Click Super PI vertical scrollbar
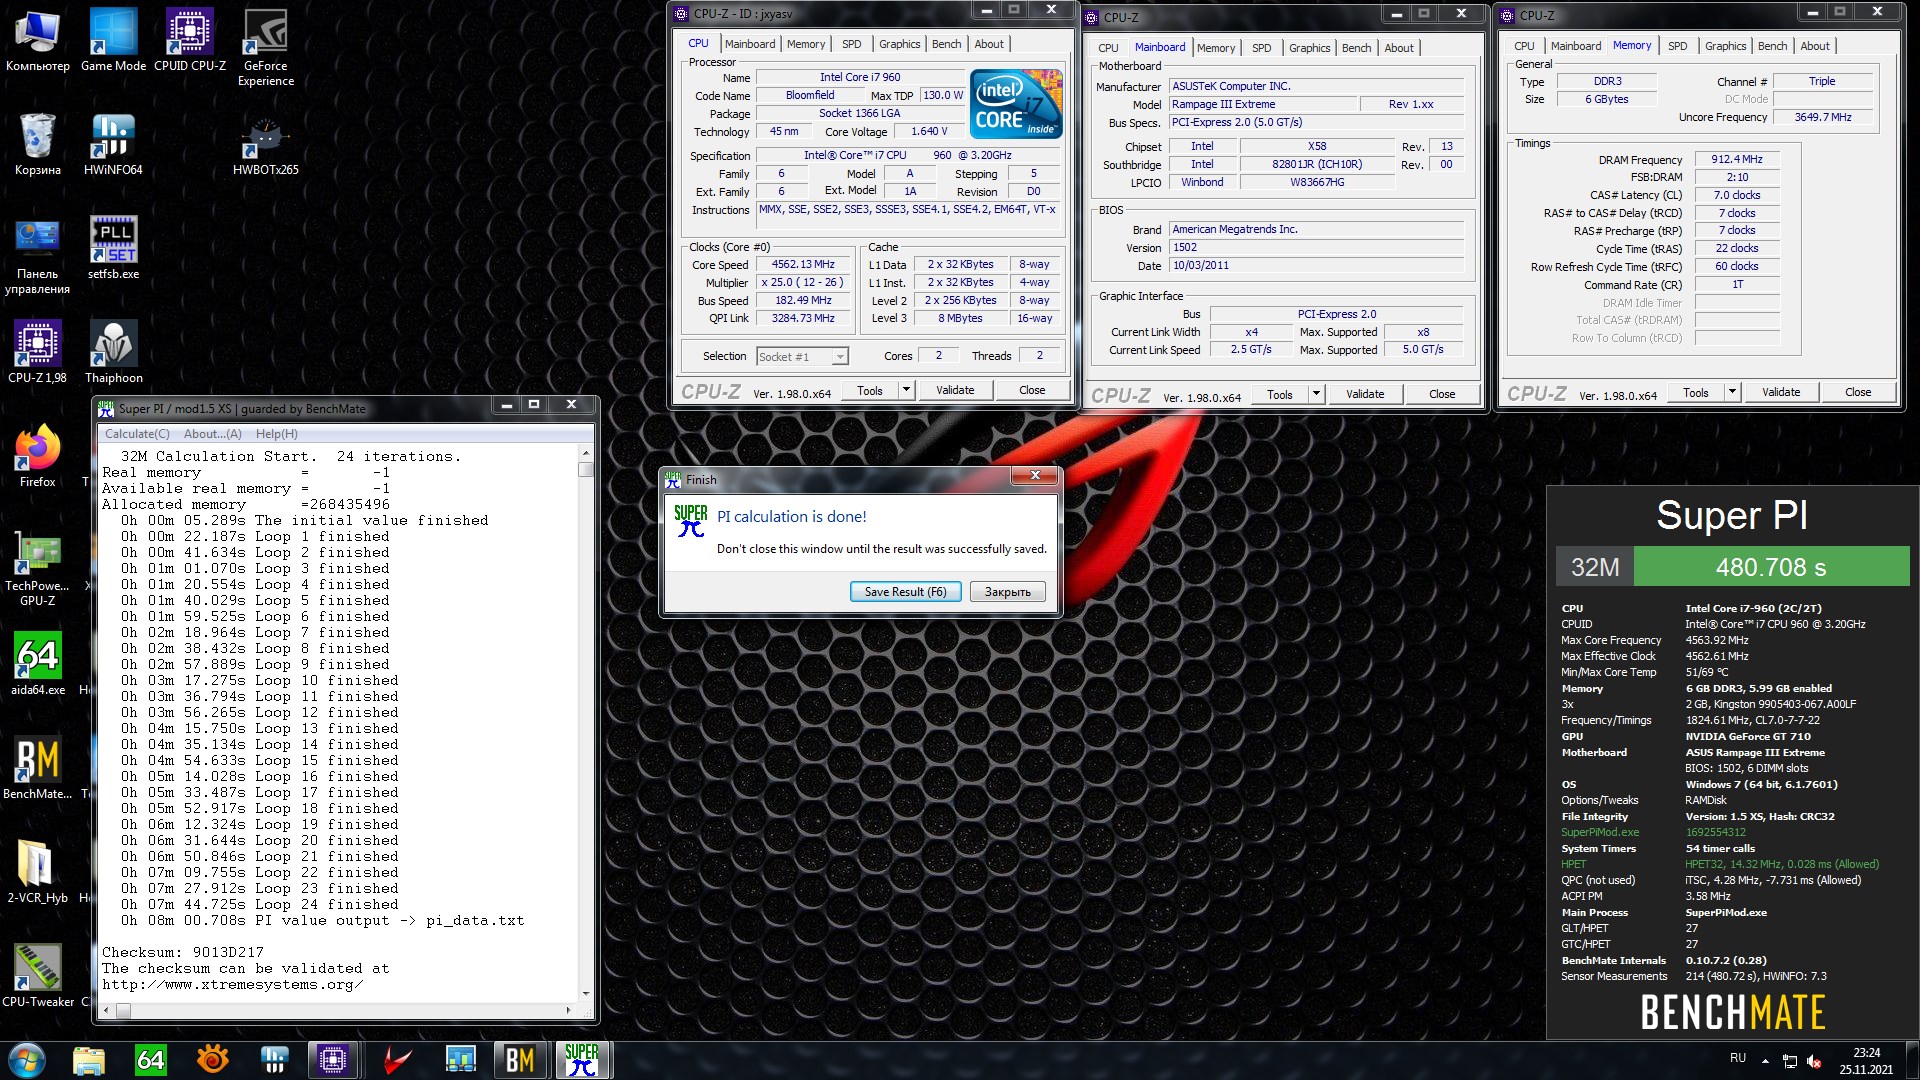This screenshot has height=1080, width=1920. [x=586, y=722]
